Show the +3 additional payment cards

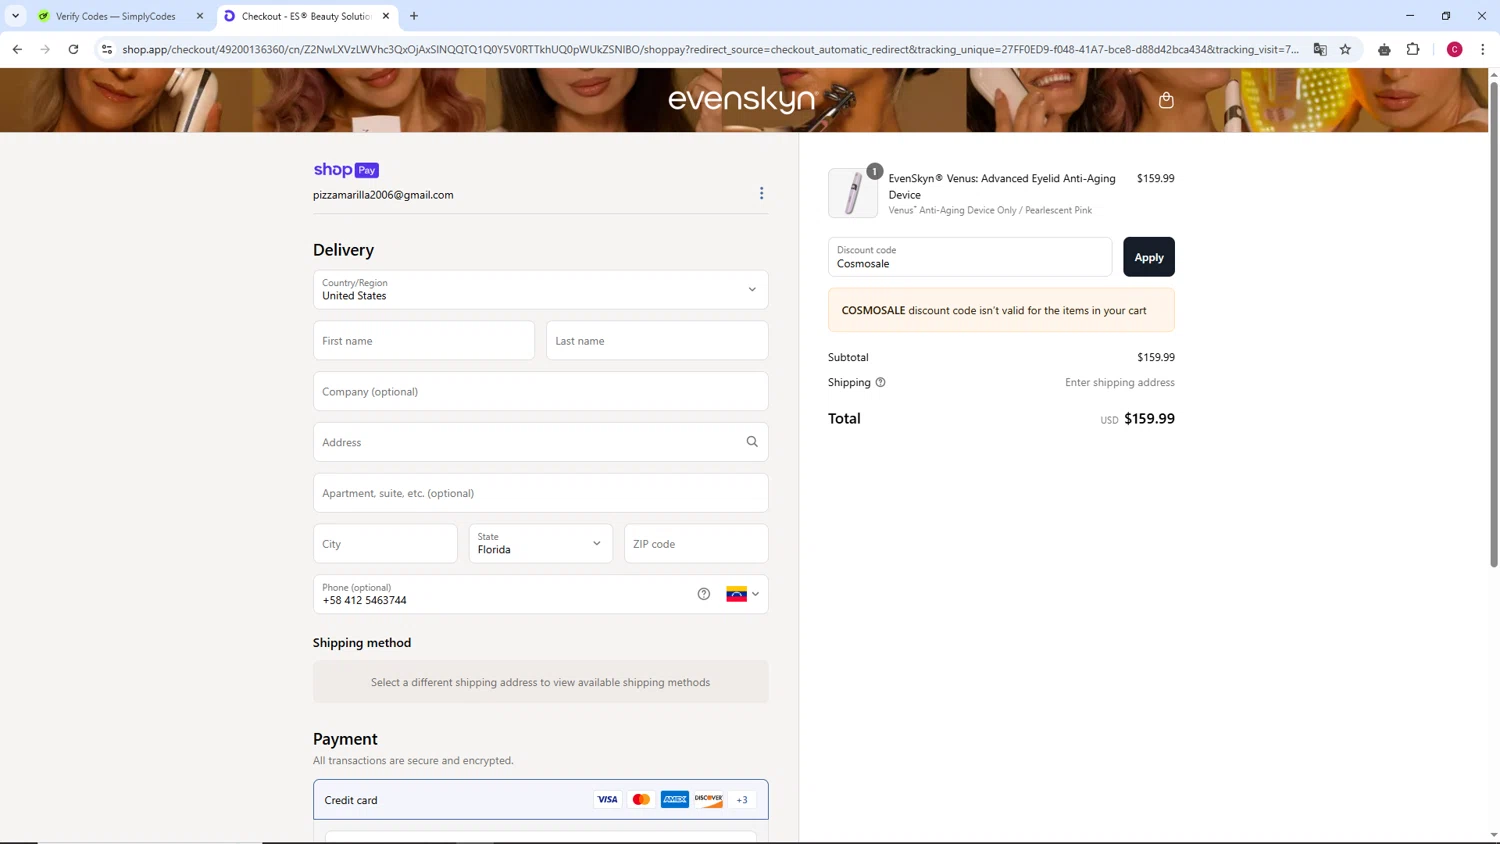[x=742, y=800]
